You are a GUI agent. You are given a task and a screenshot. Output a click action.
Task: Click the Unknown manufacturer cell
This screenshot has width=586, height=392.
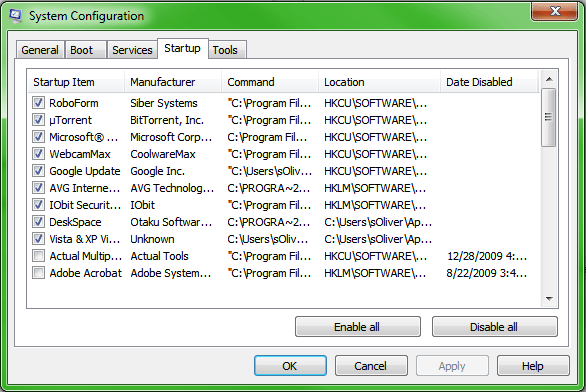point(152,239)
